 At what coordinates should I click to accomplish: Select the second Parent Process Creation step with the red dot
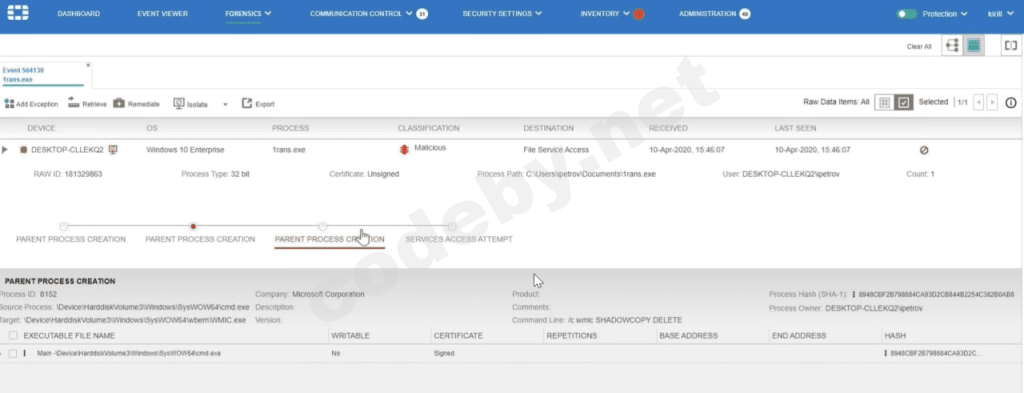pos(200,239)
